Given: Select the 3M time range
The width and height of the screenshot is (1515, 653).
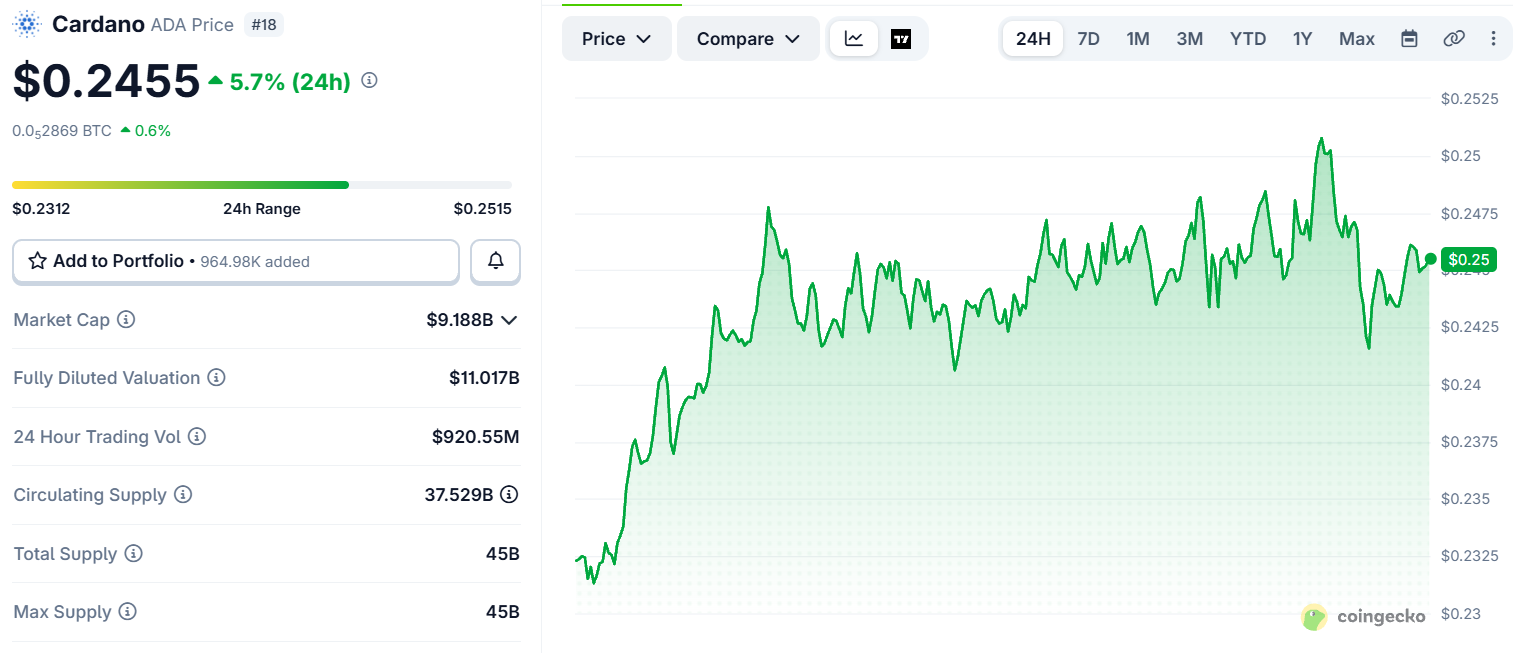Looking at the screenshot, I should click(x=1190, y=39).
